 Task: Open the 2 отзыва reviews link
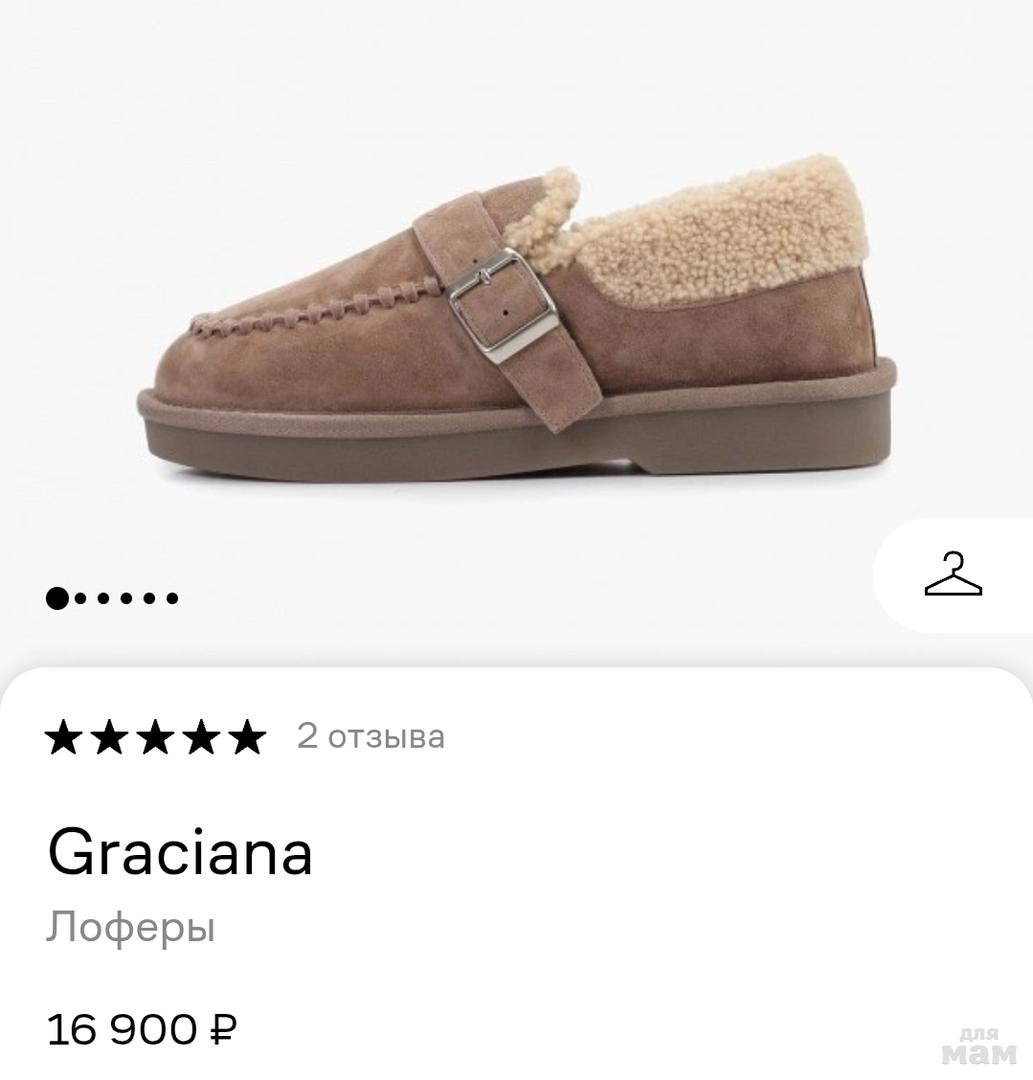click(371, 737)
